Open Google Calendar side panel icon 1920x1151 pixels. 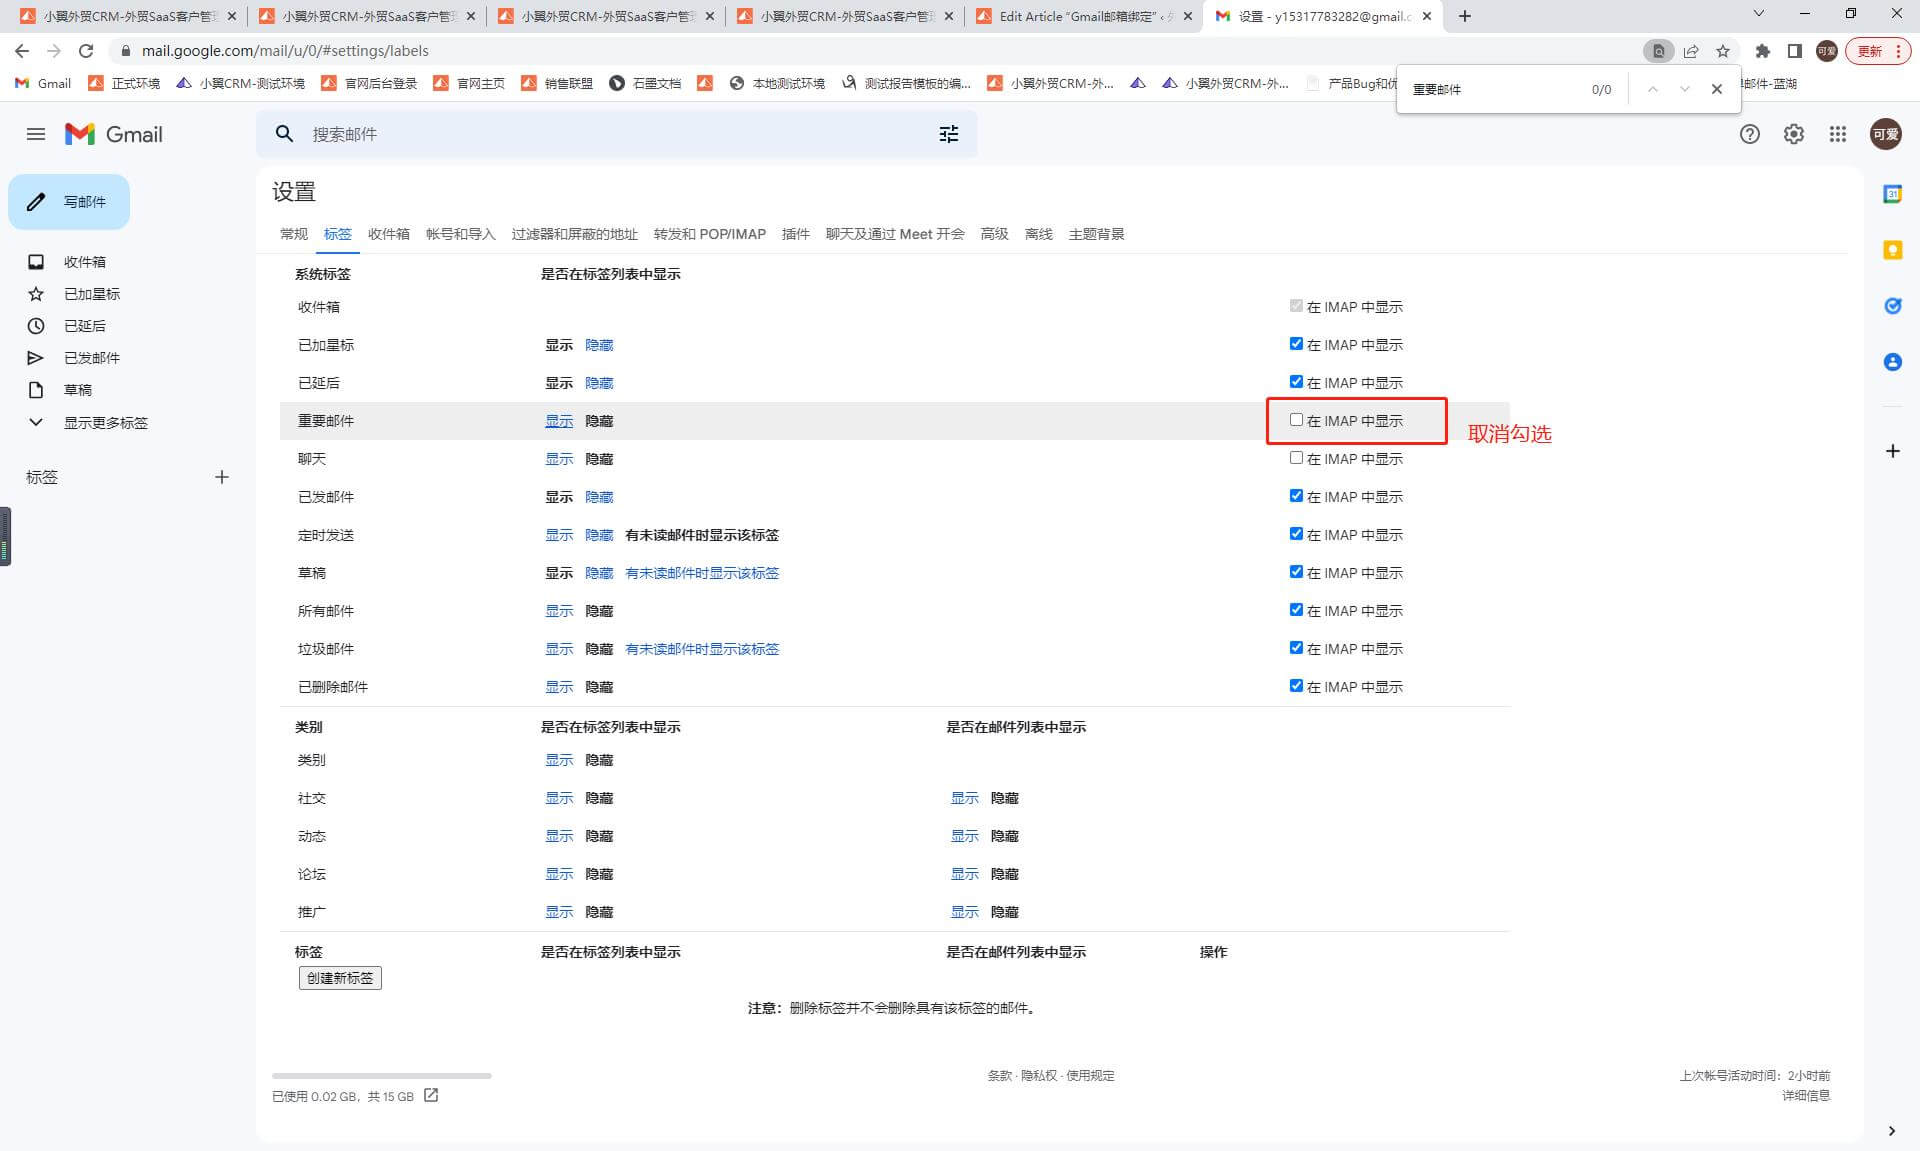(1892, 194)
